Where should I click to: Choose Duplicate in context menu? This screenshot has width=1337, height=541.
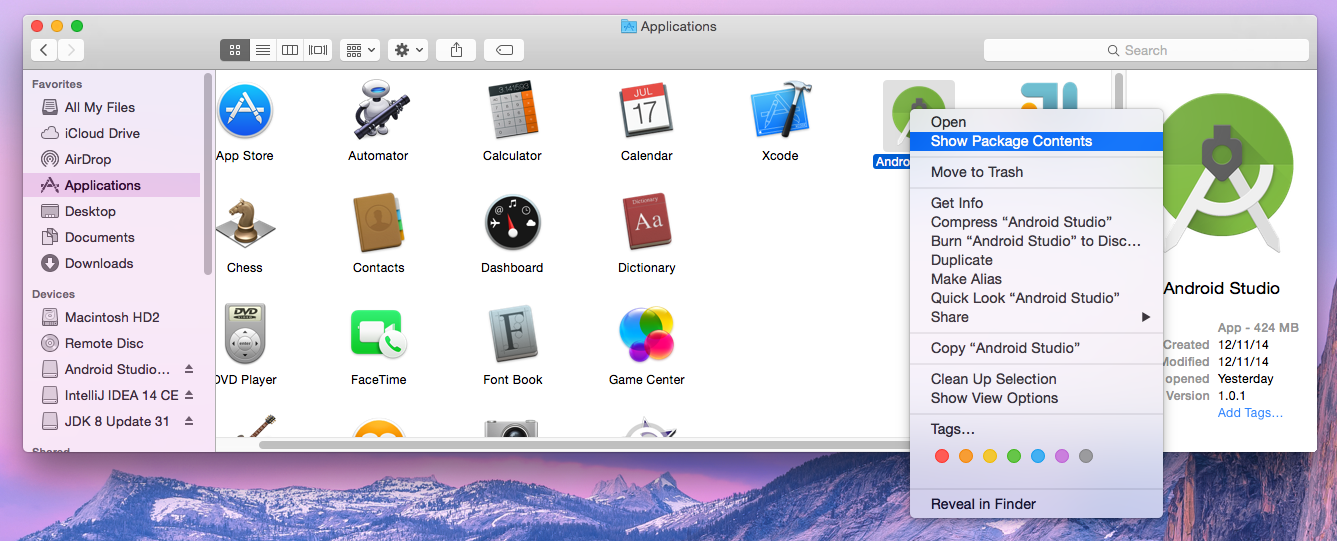coord(1036,260)
